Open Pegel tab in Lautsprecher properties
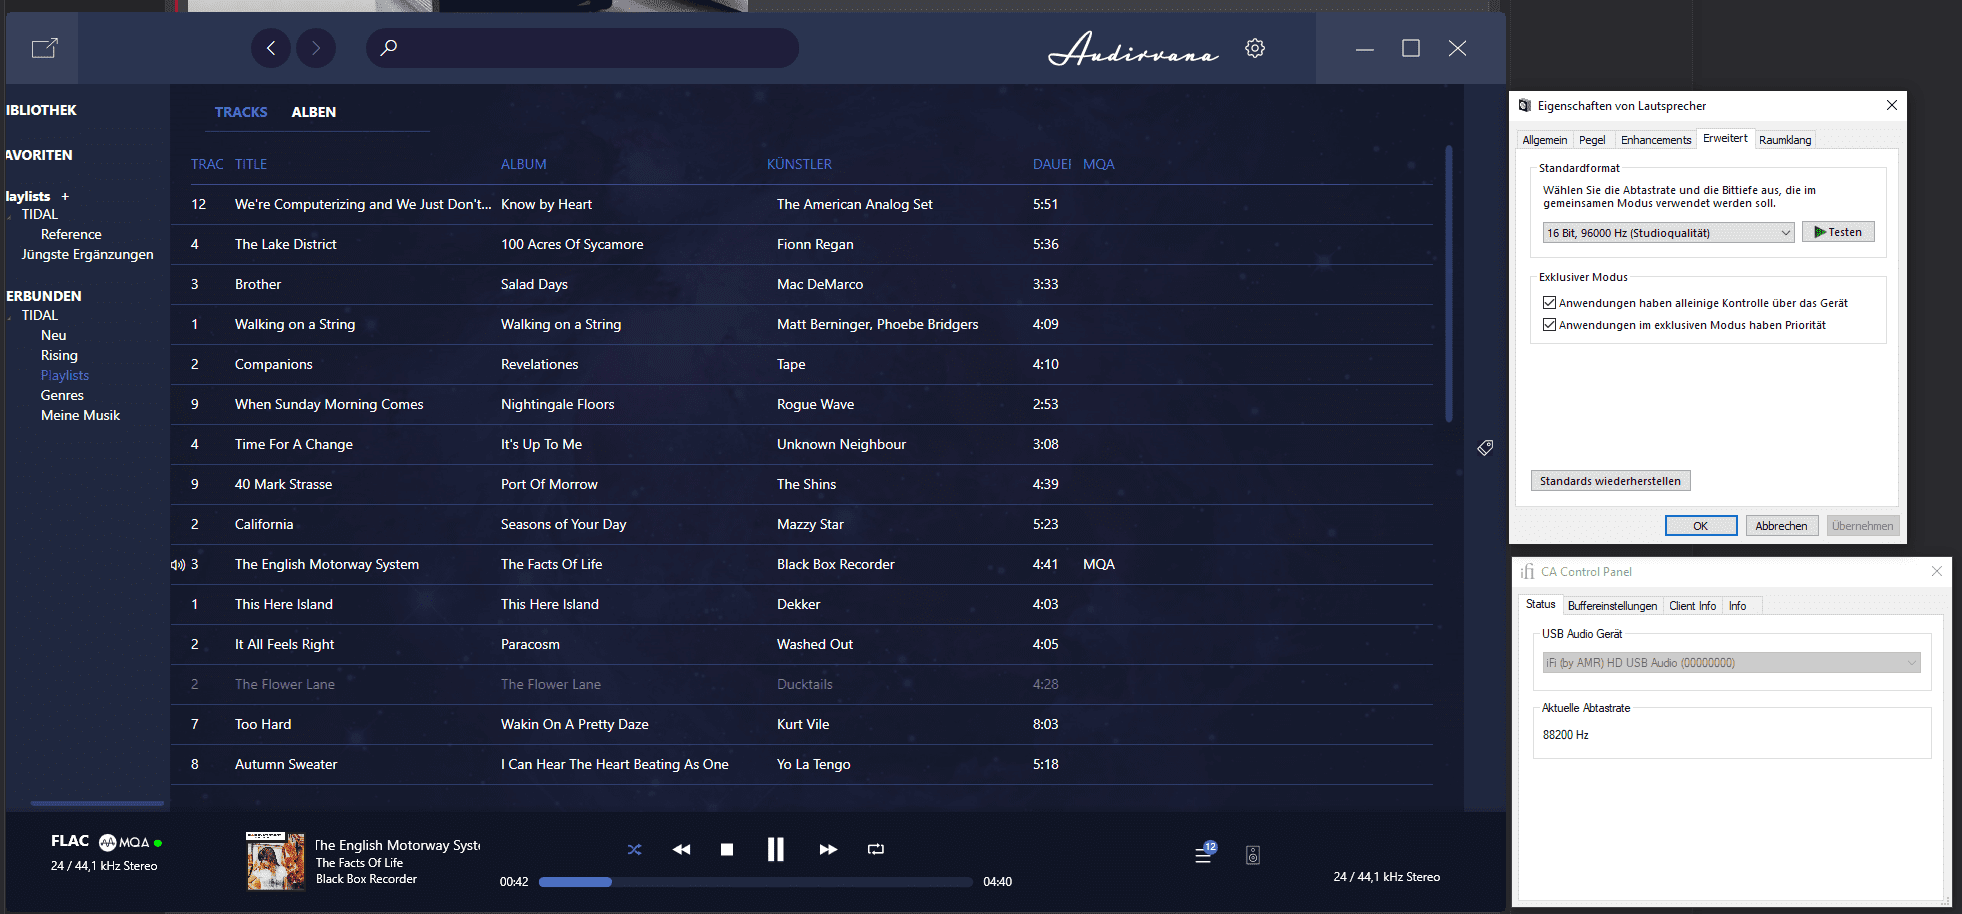The height and width of the screenshot is (914, 1962). [x=1592, y=140]
